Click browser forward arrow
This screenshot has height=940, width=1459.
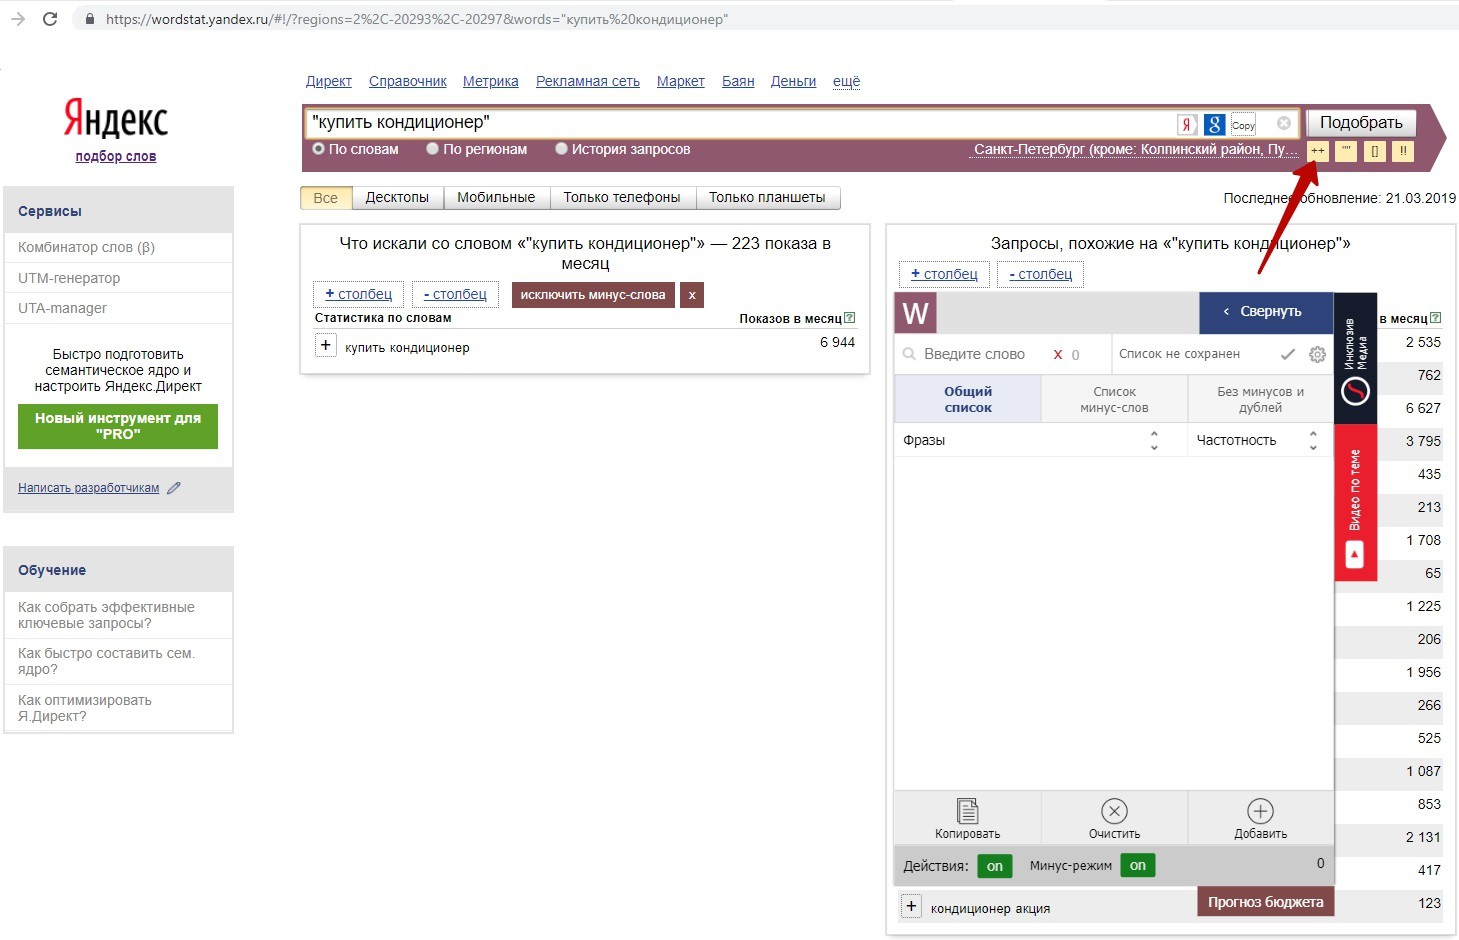17,19
